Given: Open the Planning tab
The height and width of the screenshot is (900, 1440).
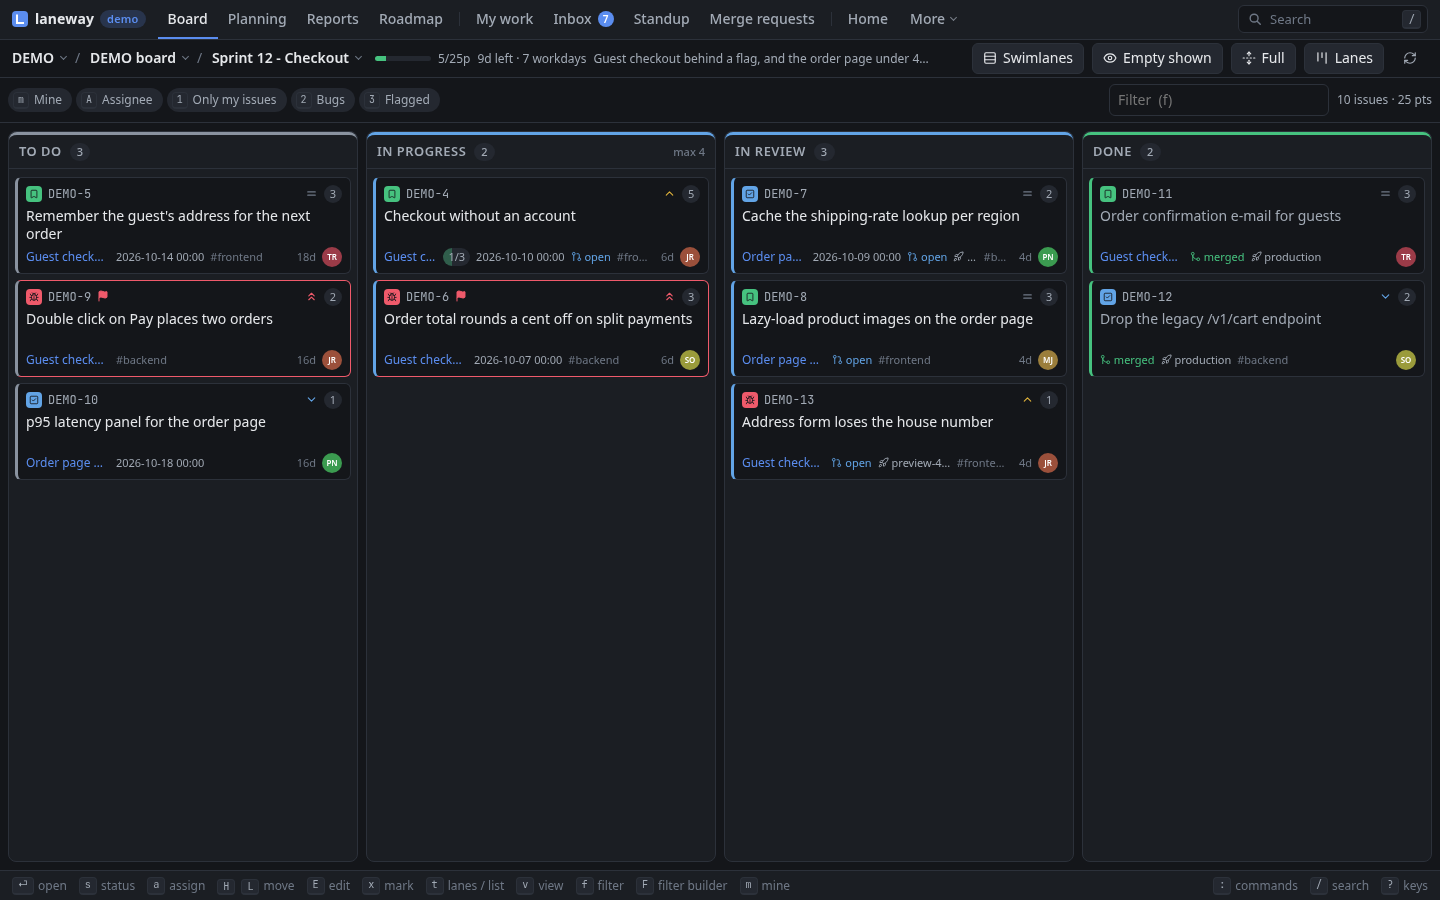Looking at the screenshot, I should click(257, 19).
